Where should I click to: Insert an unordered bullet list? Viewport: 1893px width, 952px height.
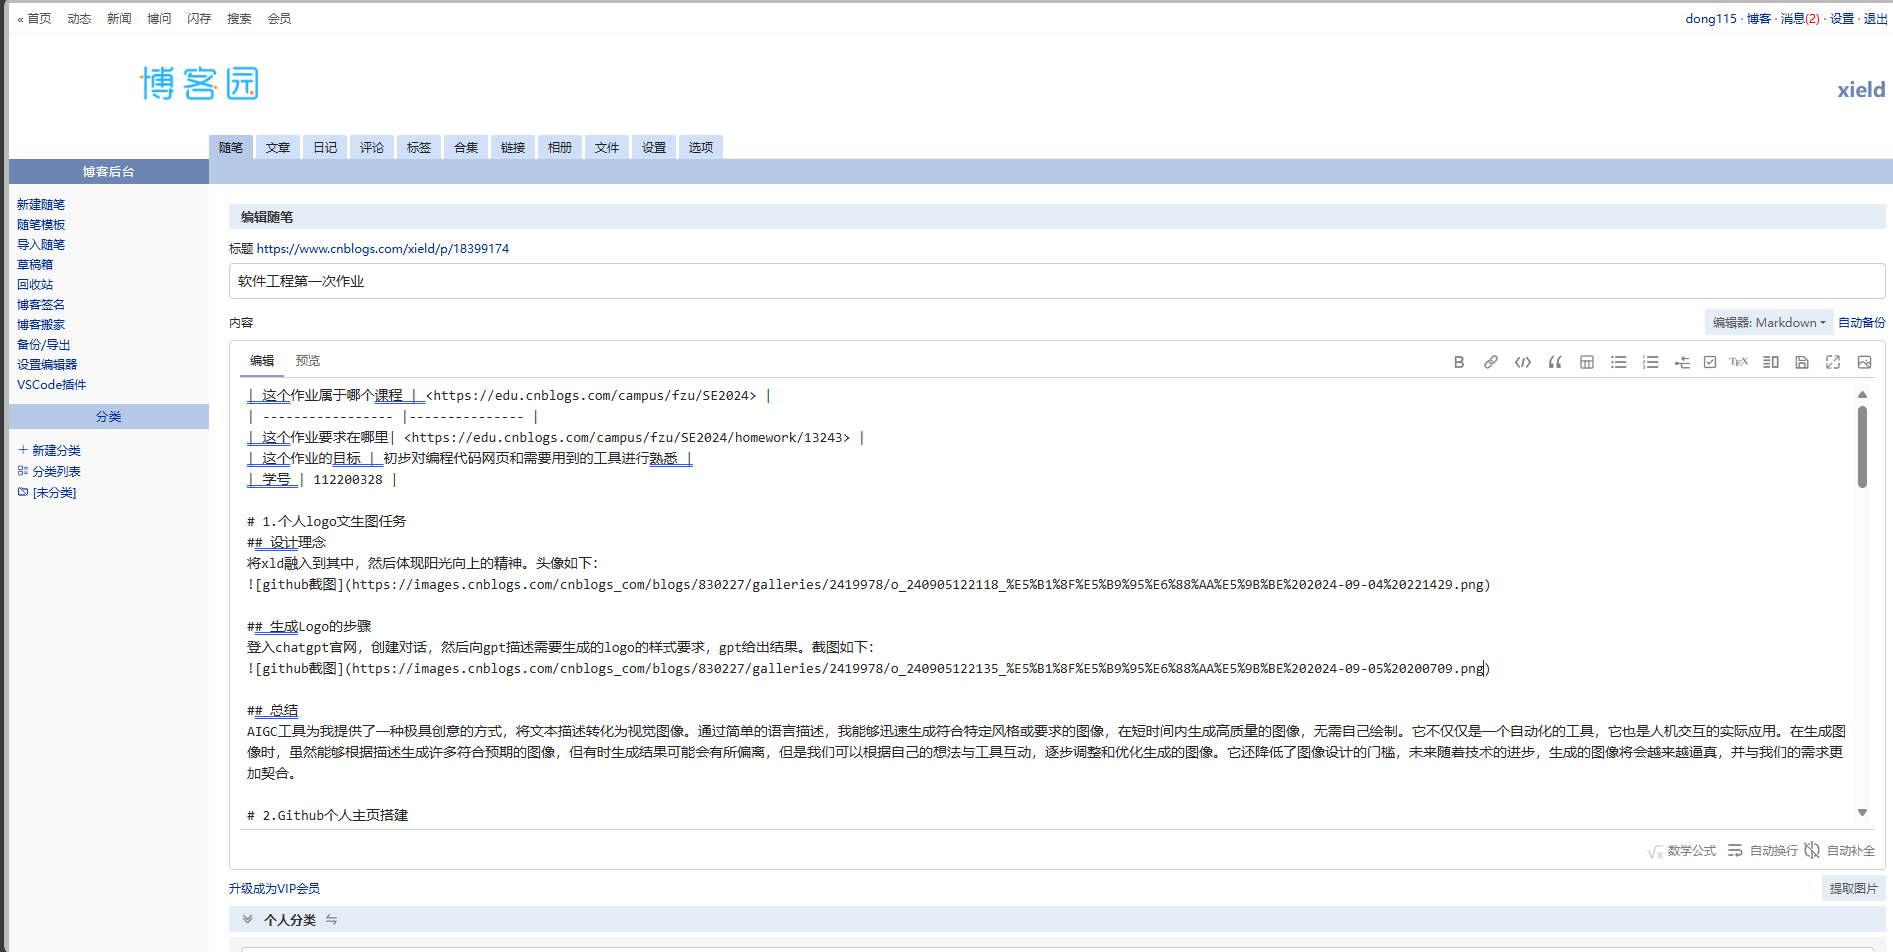(1619, 362)
